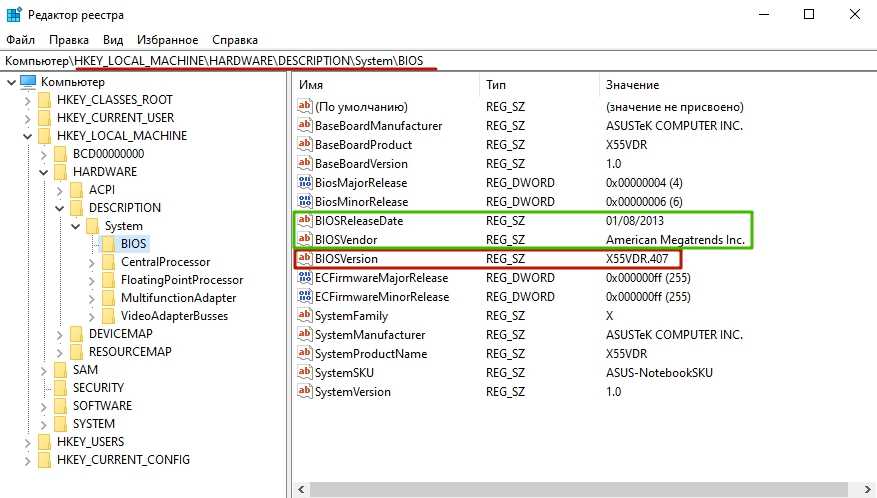
Task: Open the Справка menu
Action: tap(235, 40)
